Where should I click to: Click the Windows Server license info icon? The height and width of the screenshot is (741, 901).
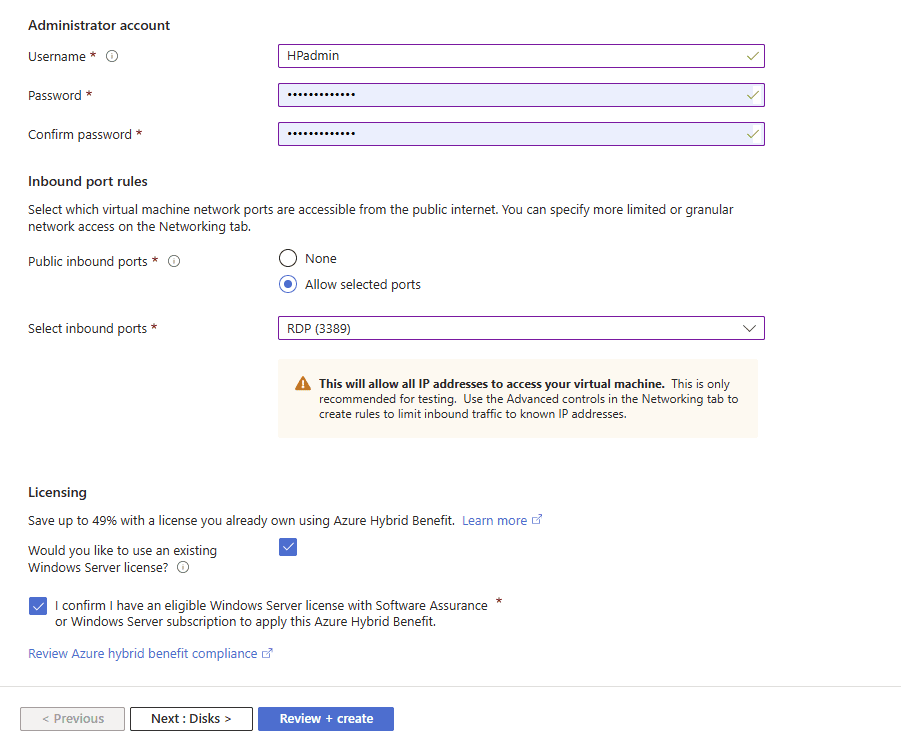click(183, 568)
